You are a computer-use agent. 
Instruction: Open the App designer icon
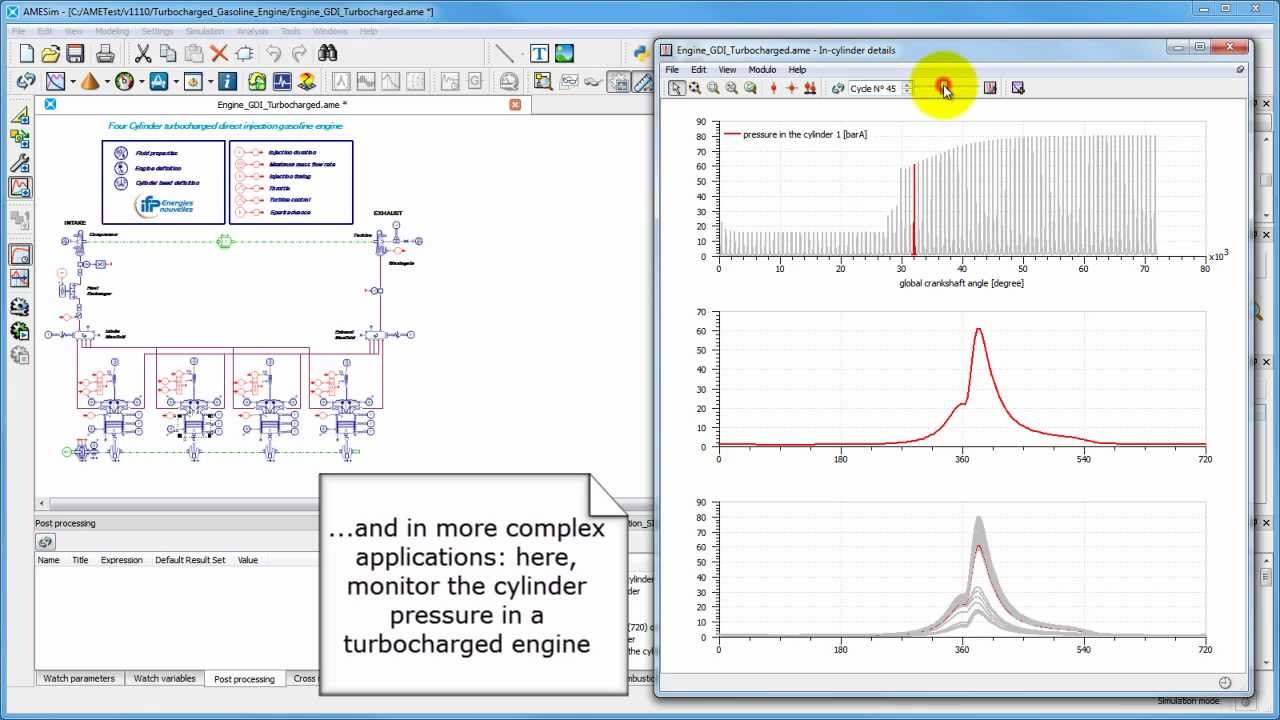click(x=159, y=82)
